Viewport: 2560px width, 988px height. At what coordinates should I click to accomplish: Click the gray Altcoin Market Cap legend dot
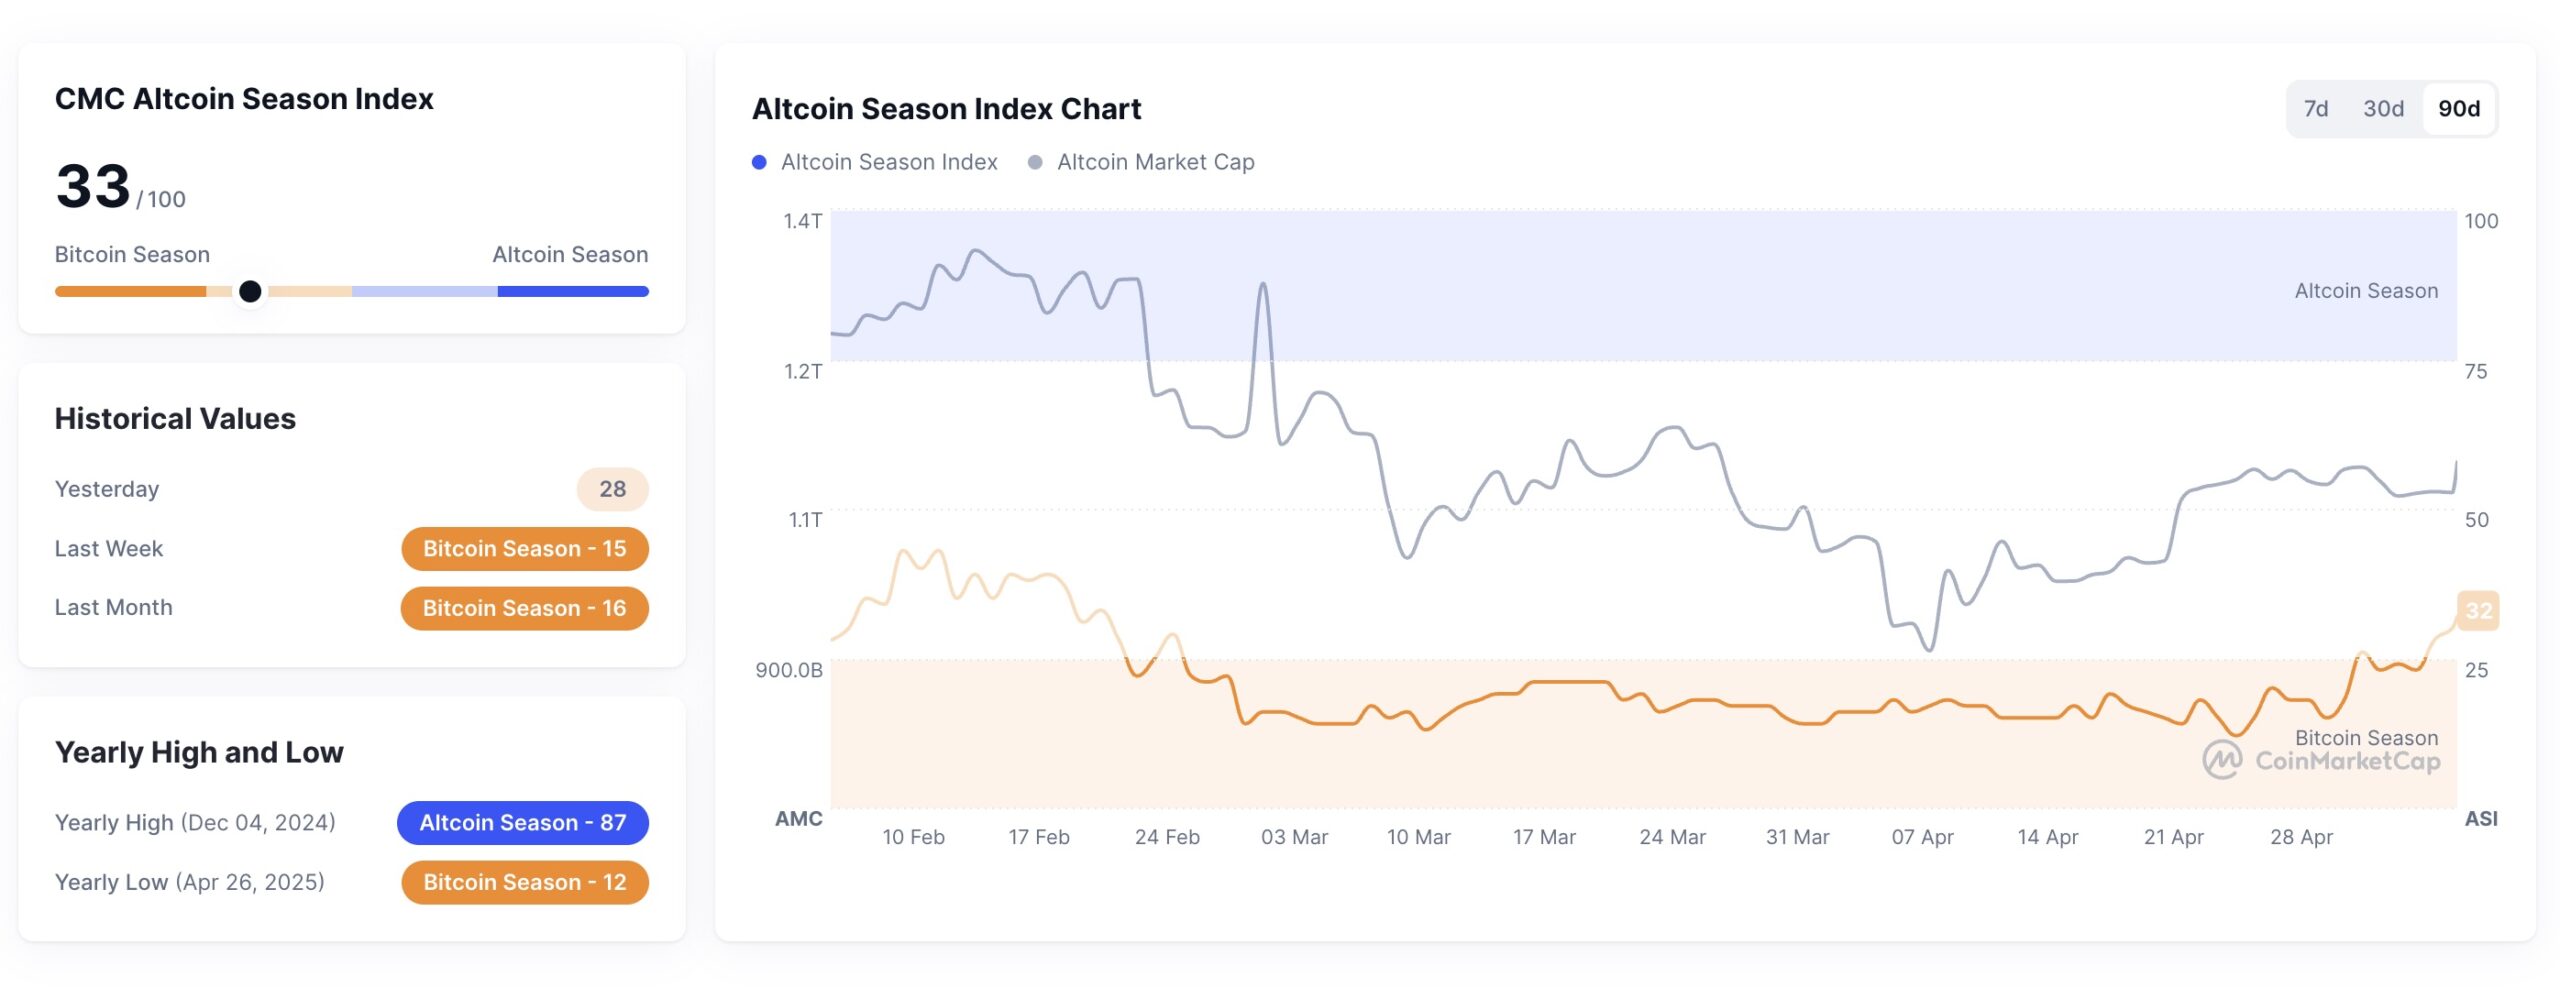click(x=1035, y=162)
